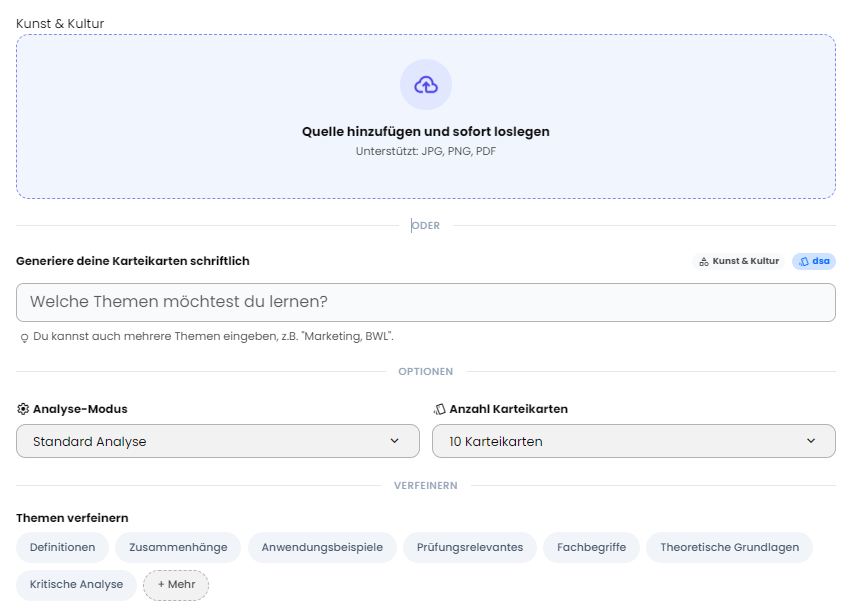Click the chevron in the Karteikarten dropdown
Image resolution: width=857 pixels, height=613 pixels.
pyautogui.click(x=811, y=441)
